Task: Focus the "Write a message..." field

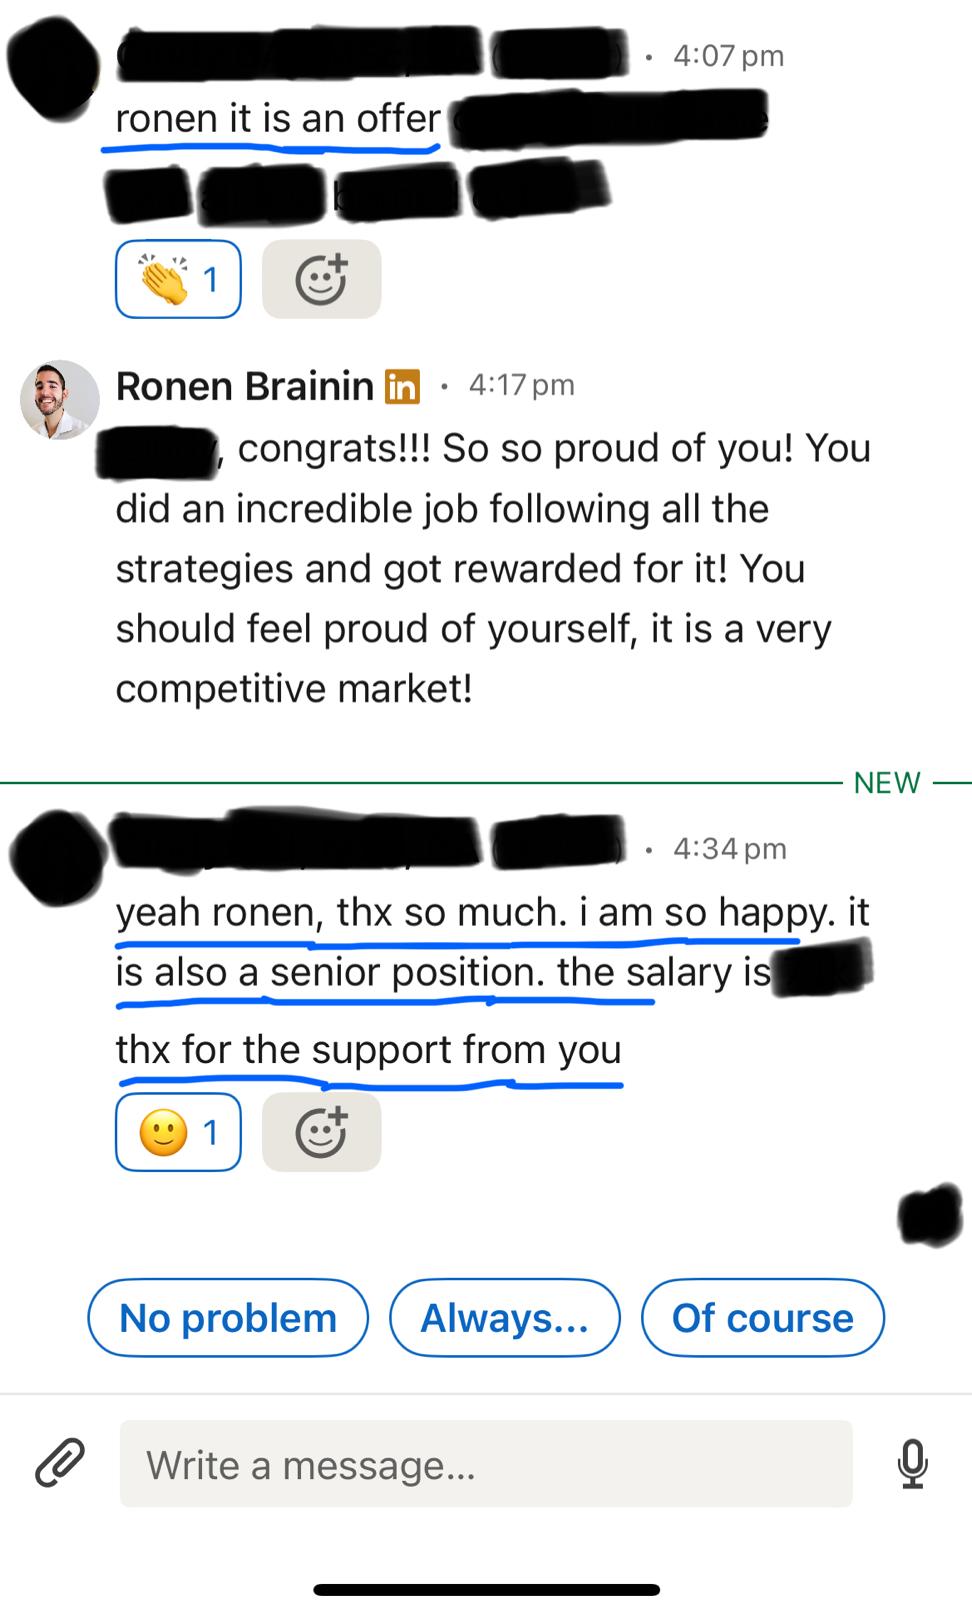Action: point(486,1464)
